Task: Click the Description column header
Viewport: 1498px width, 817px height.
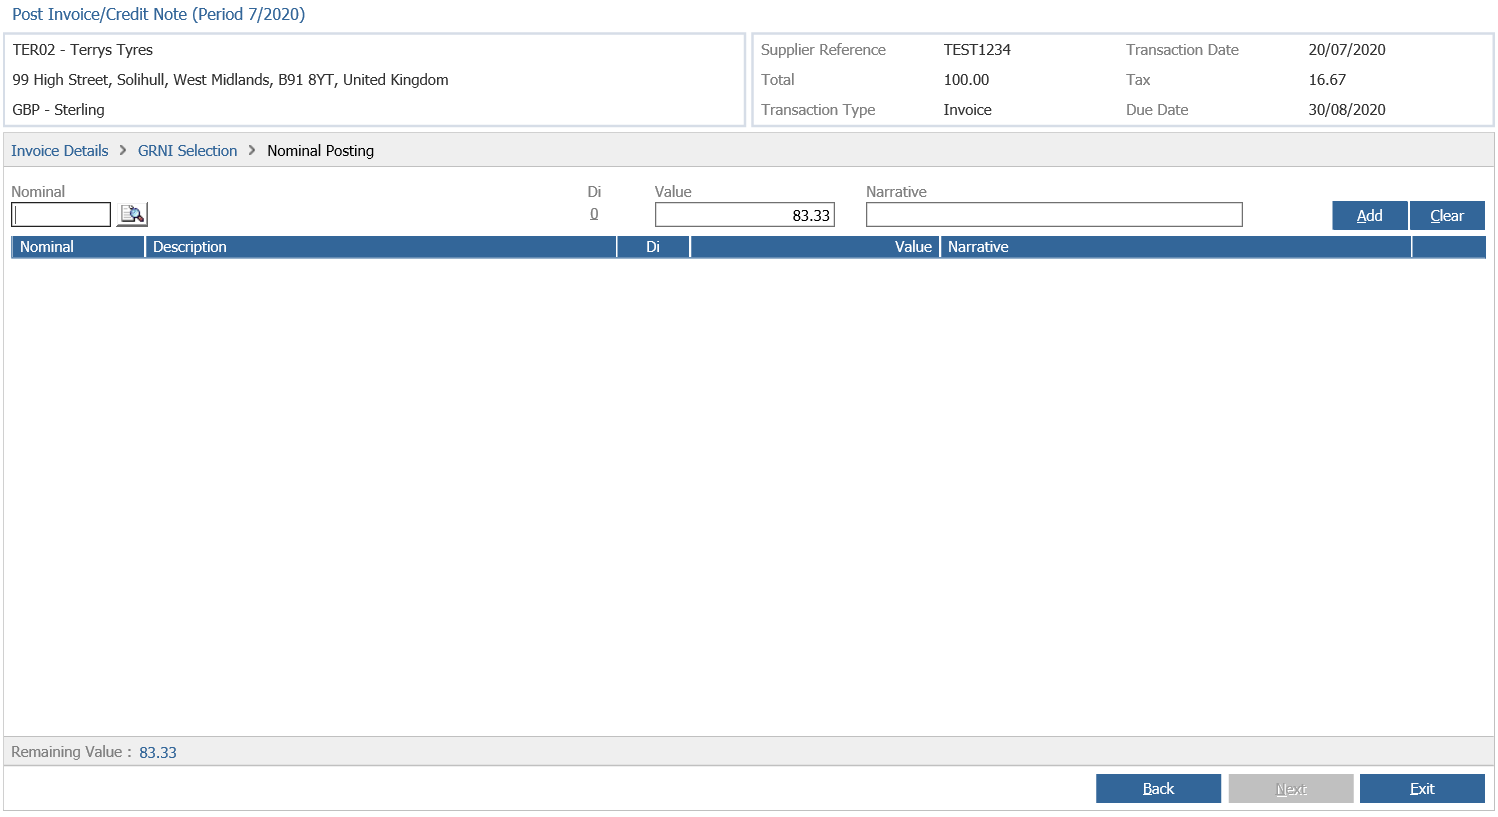Action: click(x=189, y=246)
